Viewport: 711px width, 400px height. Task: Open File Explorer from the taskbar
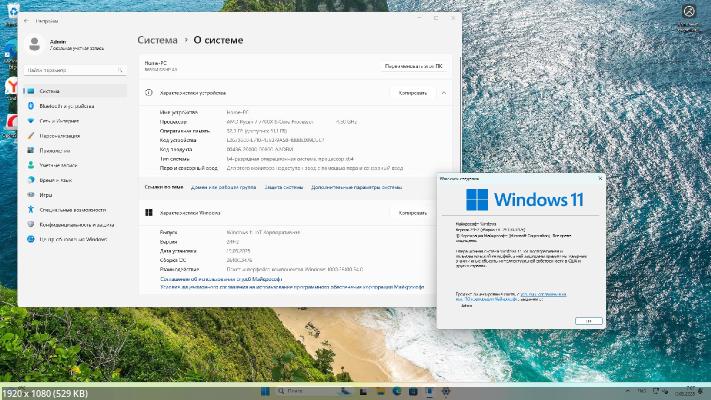click(380, 391)
